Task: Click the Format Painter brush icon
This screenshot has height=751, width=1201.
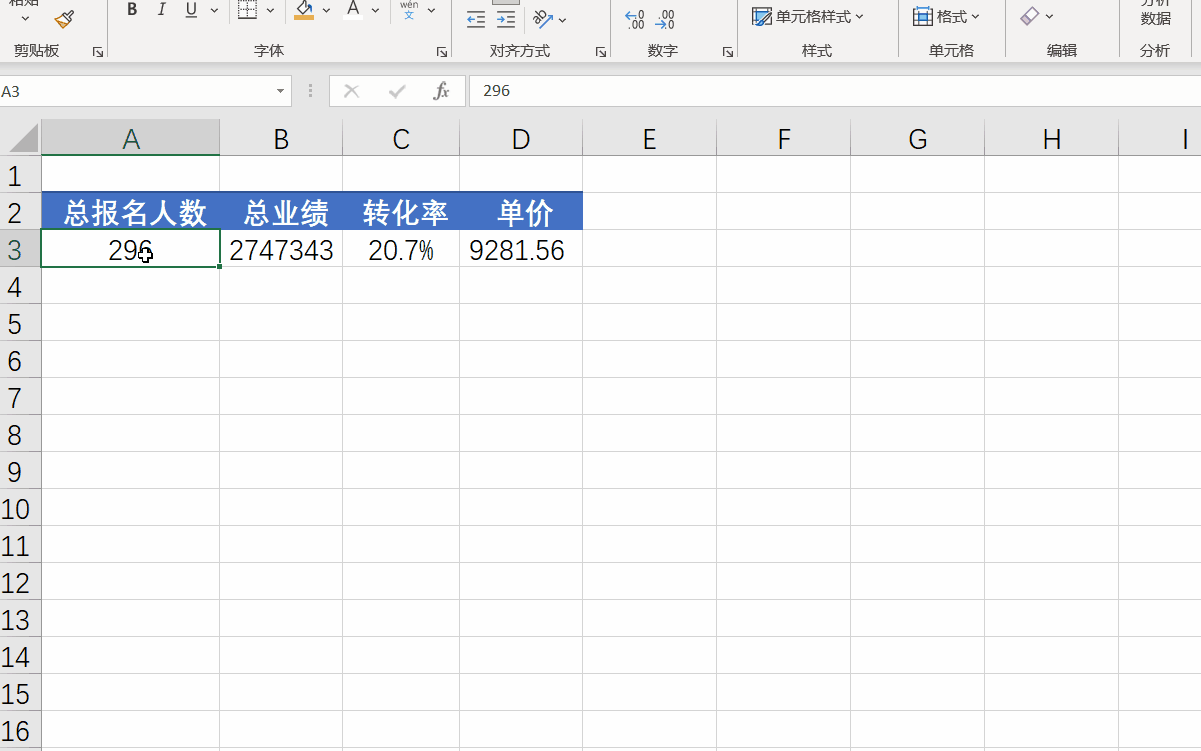Action: coord(65,18)
